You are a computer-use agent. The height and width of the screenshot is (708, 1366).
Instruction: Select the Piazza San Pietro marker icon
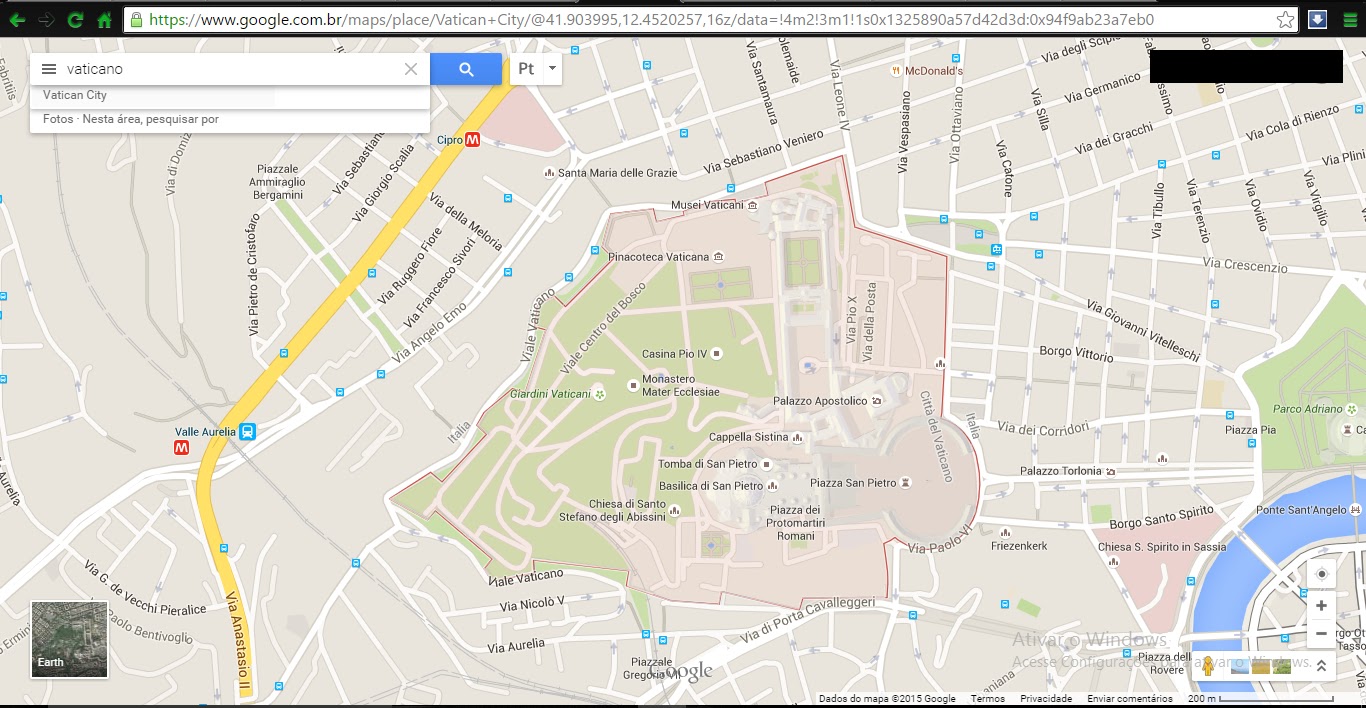point(906,483)
